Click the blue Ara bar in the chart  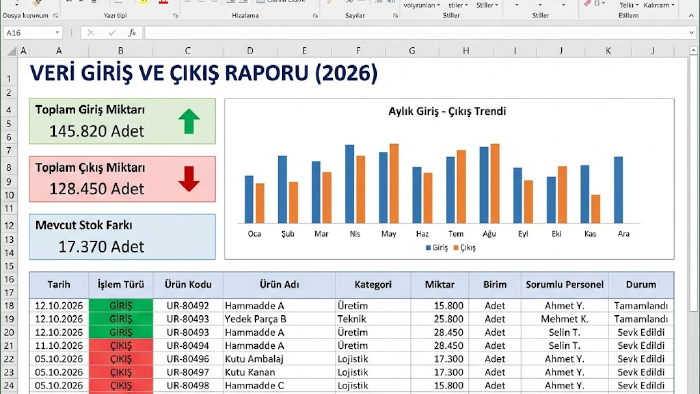(x=618, y=190)
